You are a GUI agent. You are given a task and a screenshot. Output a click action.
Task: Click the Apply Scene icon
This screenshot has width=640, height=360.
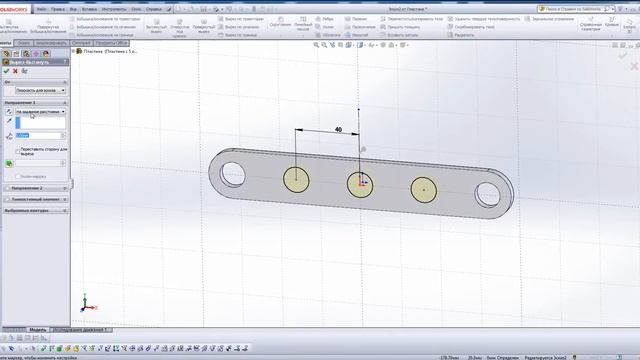click(391, 45)
